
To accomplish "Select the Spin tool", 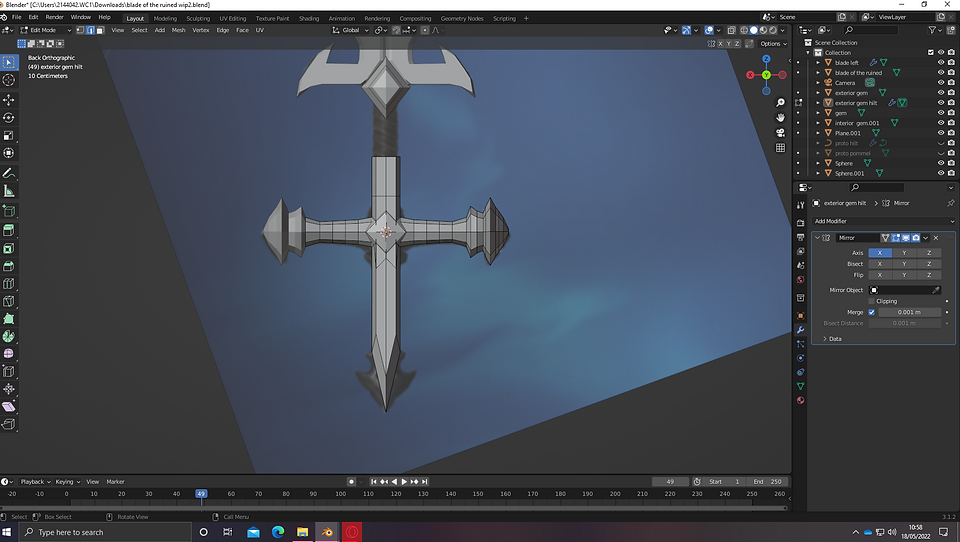I will point(9,336).
